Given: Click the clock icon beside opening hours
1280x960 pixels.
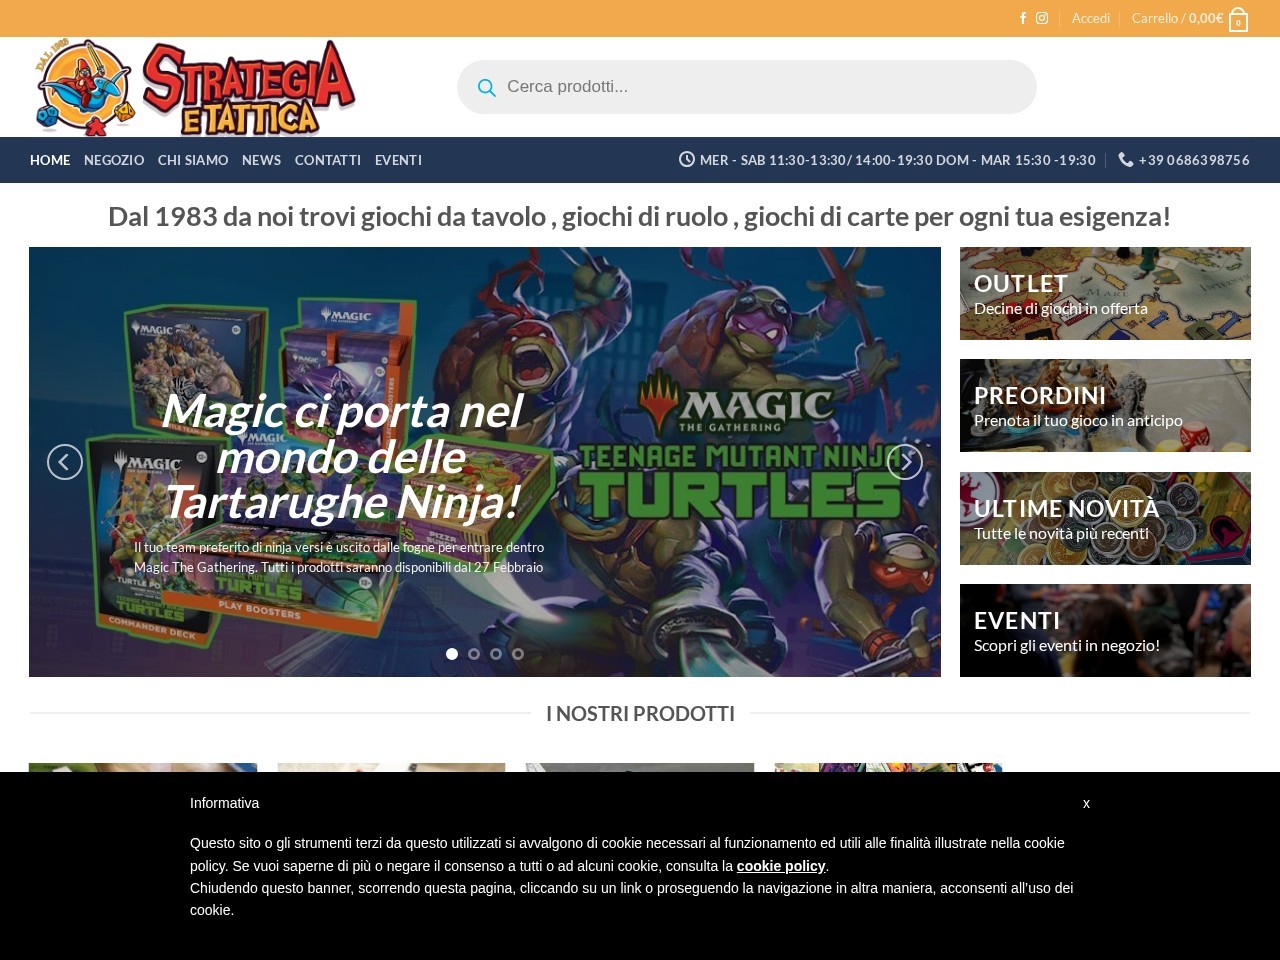Looking at the screenshot, I should coord(686,159).
